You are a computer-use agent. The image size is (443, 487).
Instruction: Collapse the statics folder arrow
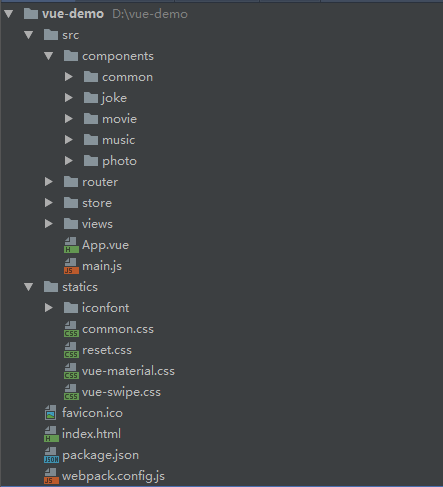(x=29, y=287)
